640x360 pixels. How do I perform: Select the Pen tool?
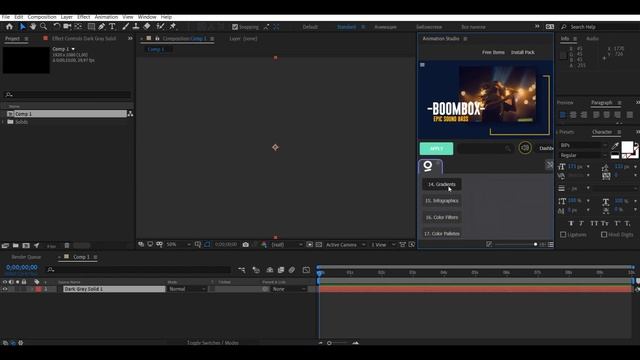click(x=102, y=27)
